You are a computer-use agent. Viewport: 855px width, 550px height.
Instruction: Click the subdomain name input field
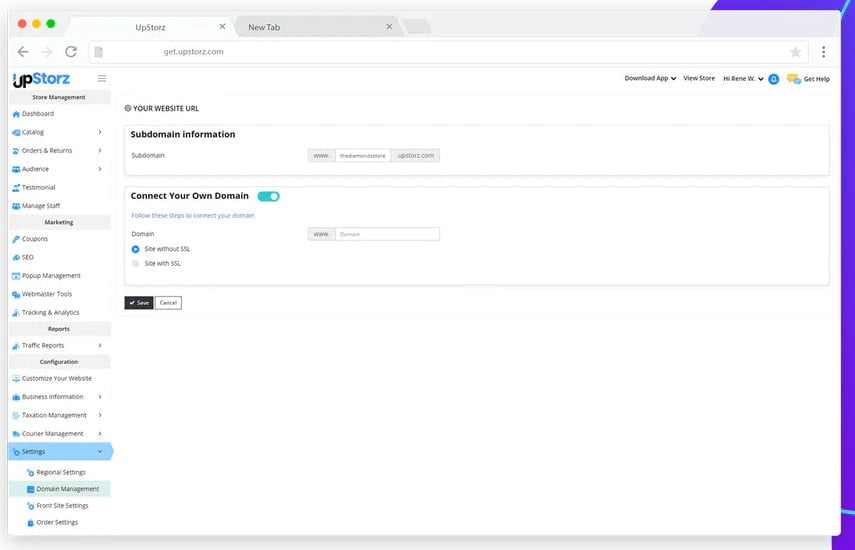pos(363,156)
